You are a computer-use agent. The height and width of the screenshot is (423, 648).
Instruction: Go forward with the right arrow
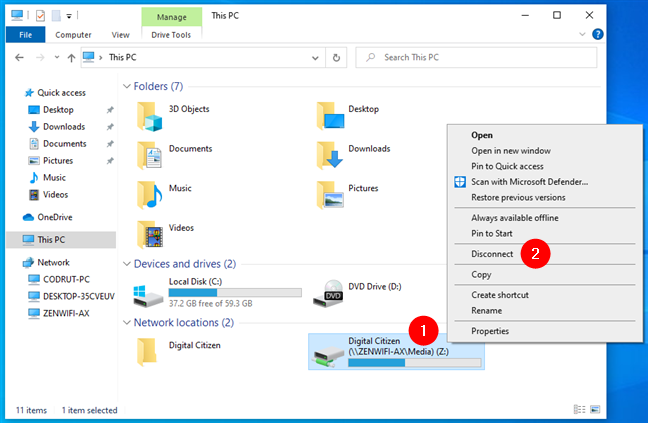(40, 57)
